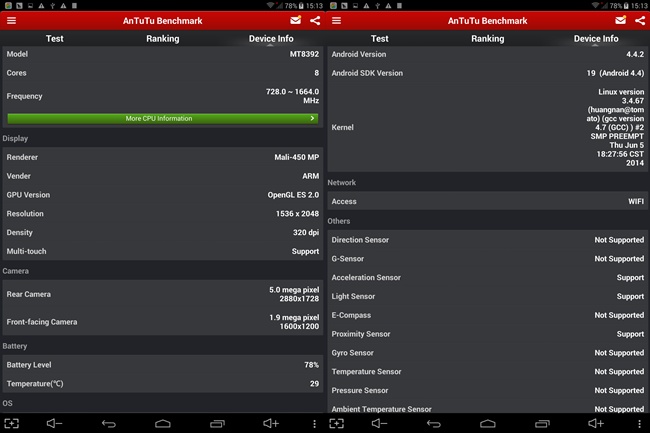Select the Cores row
The width and height of the screenshot is (650, 433).
point(162,73)
